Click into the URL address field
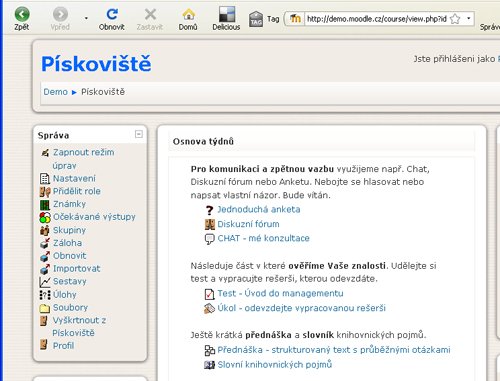 pyautogui.click(x=377, y=19)
